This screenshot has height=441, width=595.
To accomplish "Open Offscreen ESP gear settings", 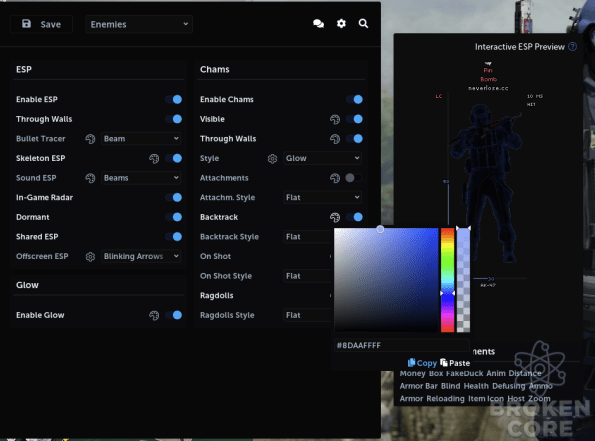I will pyautogui.click(x=90, y=257).
